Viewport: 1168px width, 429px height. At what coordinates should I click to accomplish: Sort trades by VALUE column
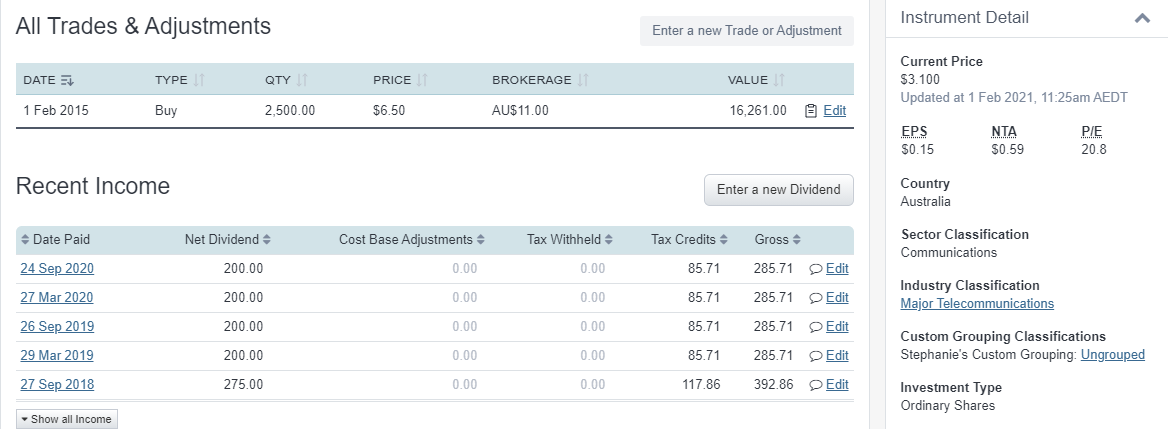pos(756,80)
